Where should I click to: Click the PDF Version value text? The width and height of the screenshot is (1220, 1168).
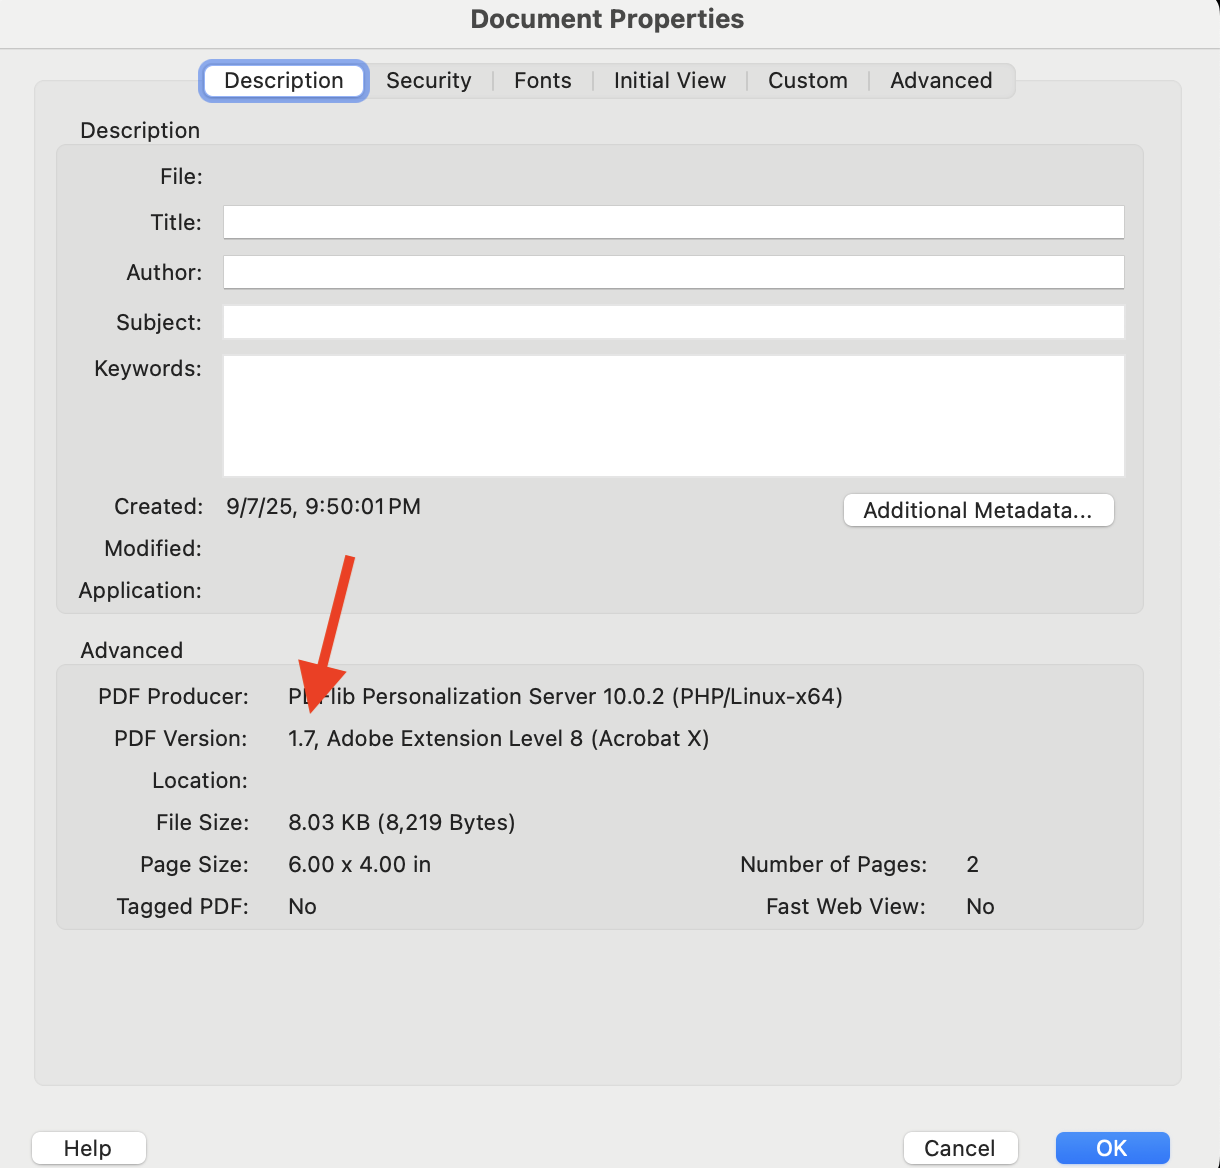pos(498,739)
